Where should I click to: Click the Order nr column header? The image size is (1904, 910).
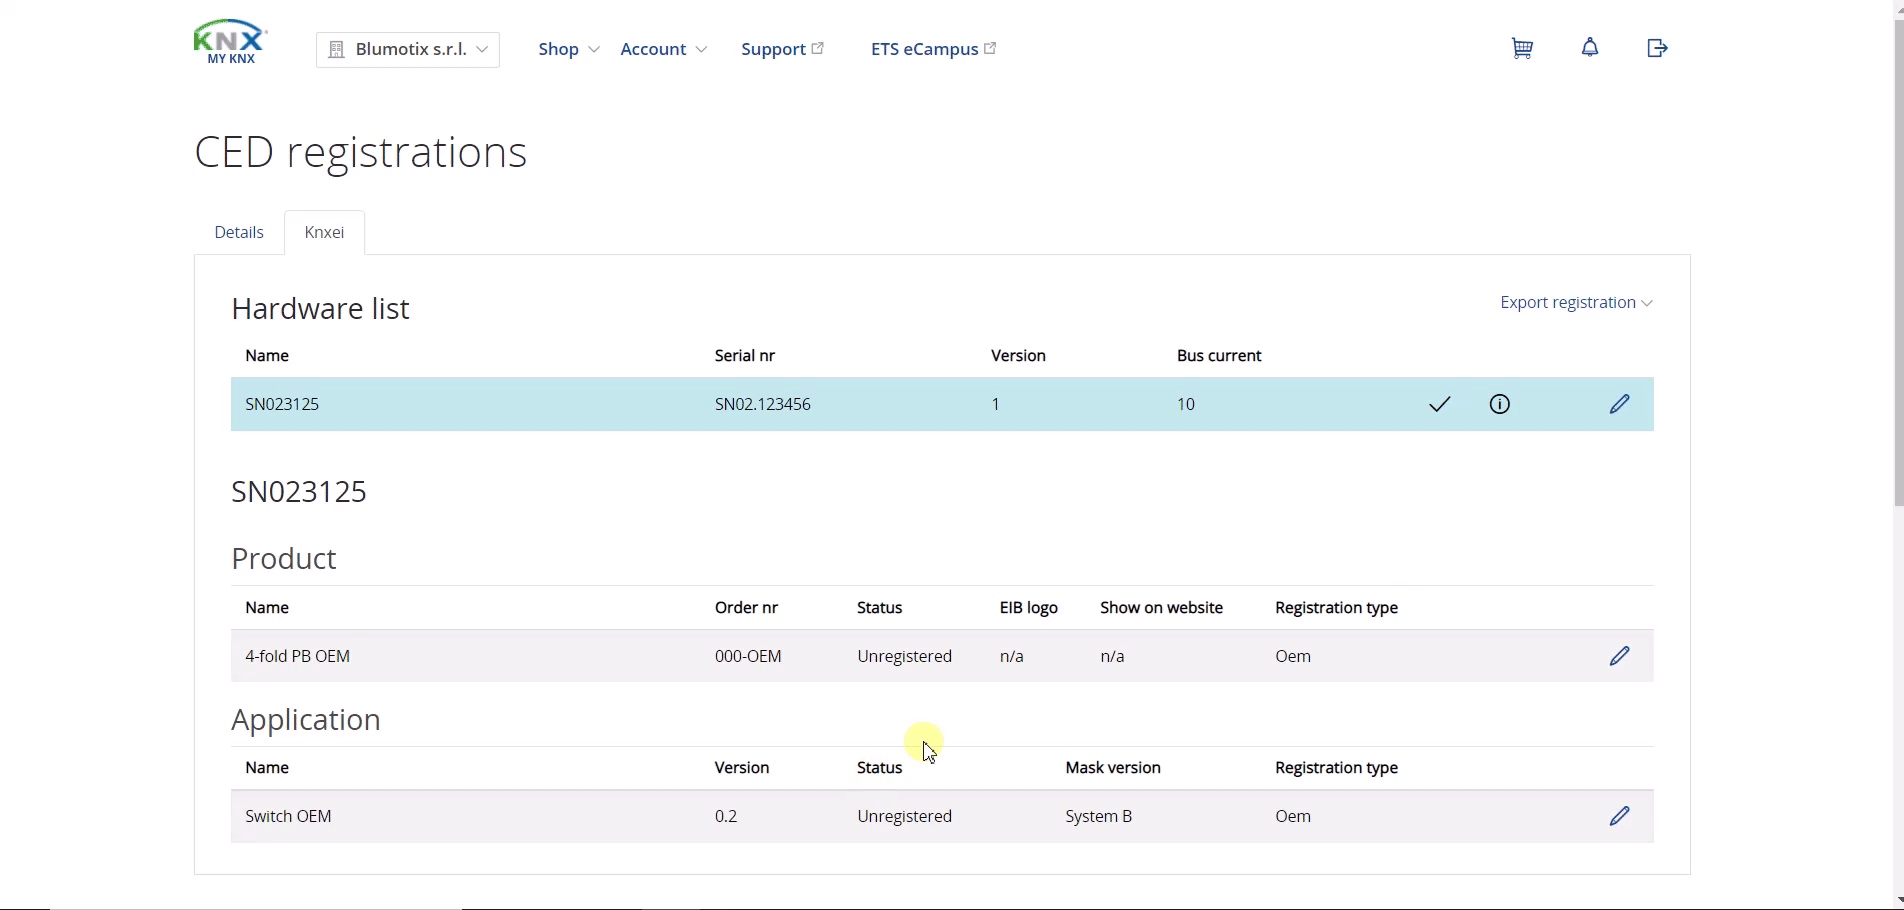746,608
